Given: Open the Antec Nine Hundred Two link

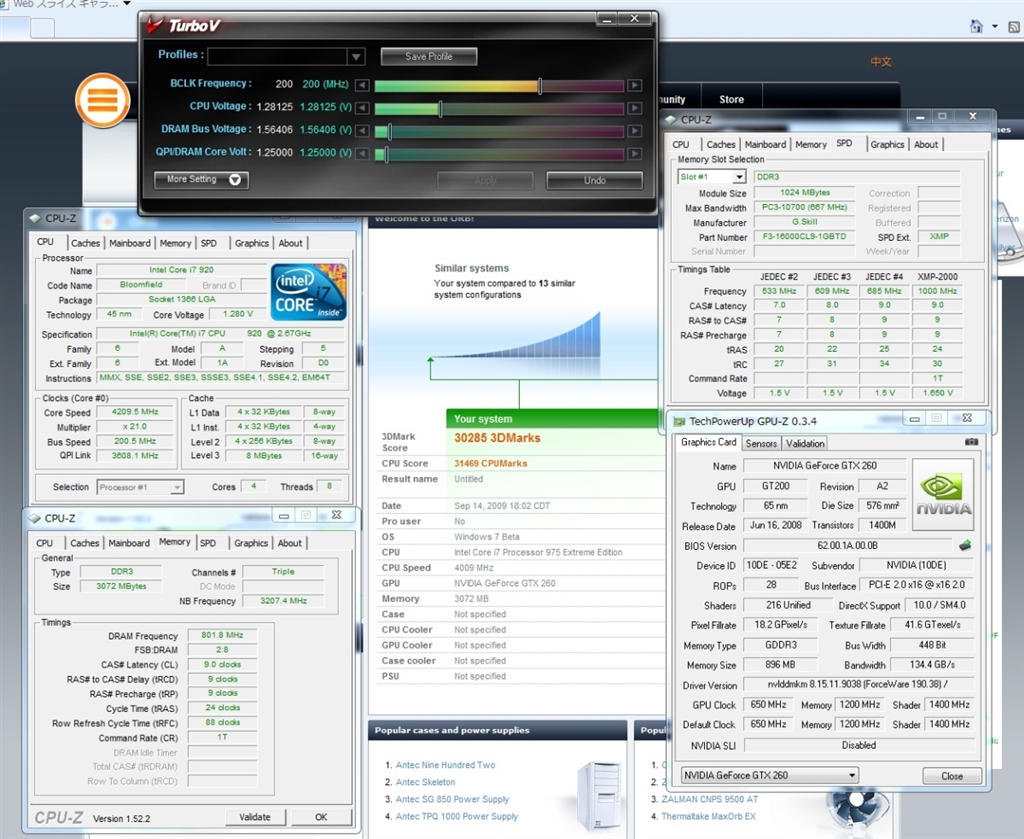Looking at the screenshot, I should point(445,765).
